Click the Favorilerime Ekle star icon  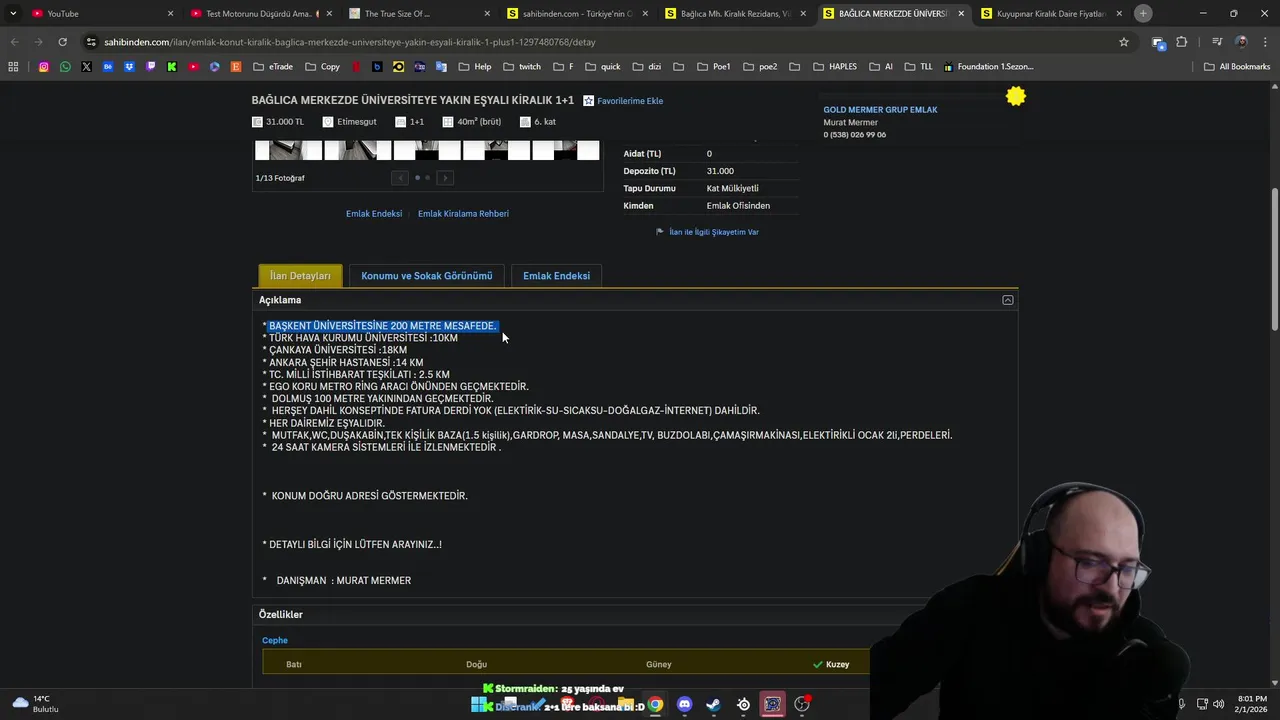pyautogui.click(x=589, y=101)
